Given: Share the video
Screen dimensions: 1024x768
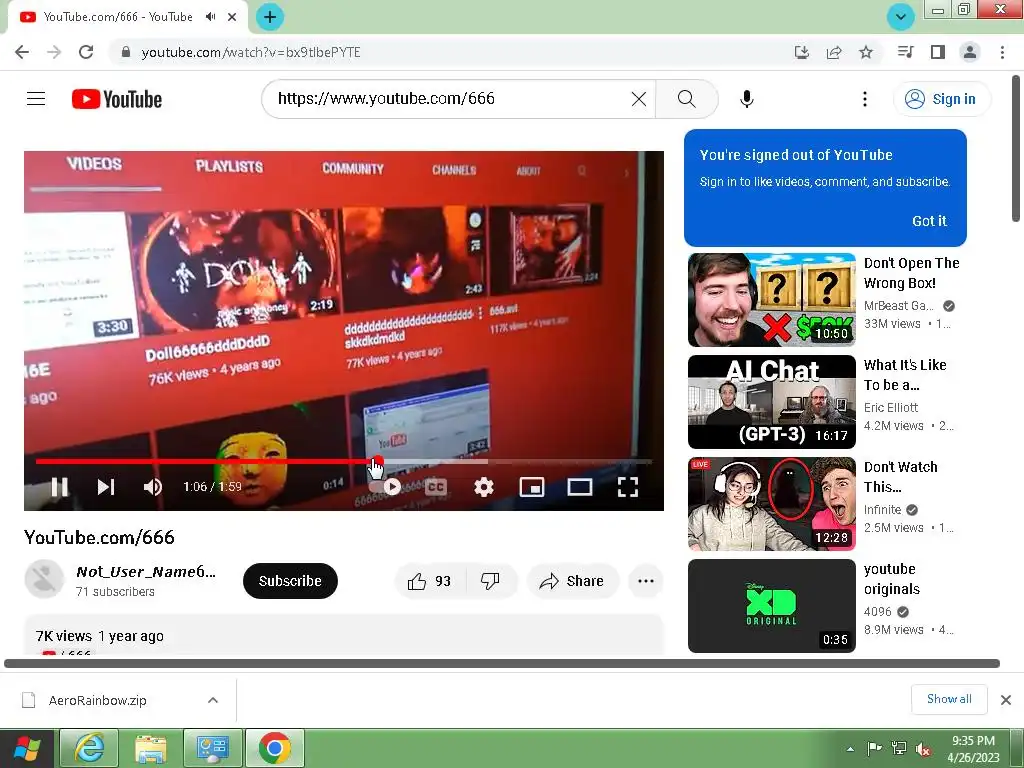Looking at the screenshot, I should 571,581.
